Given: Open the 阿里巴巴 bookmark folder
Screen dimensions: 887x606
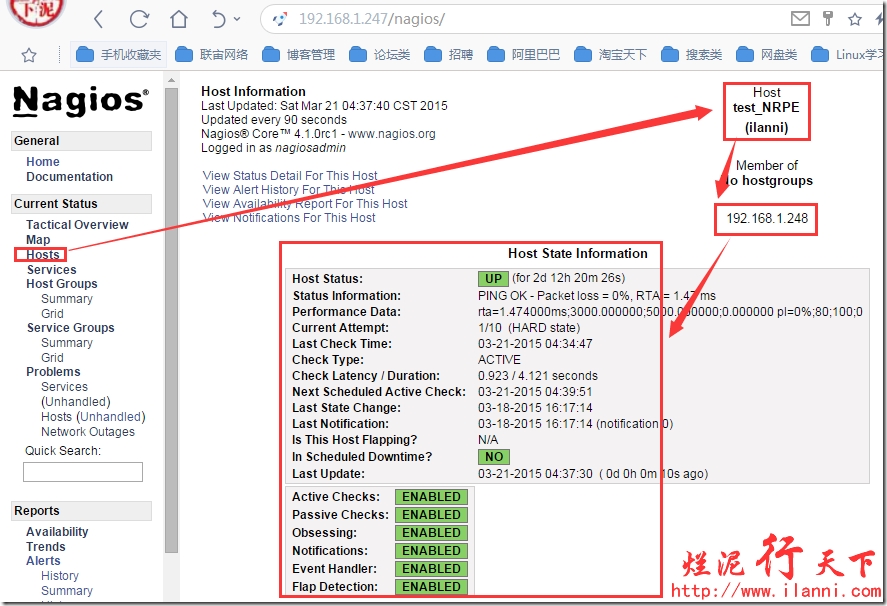Looking at the screenshot, I should (524, 55).
